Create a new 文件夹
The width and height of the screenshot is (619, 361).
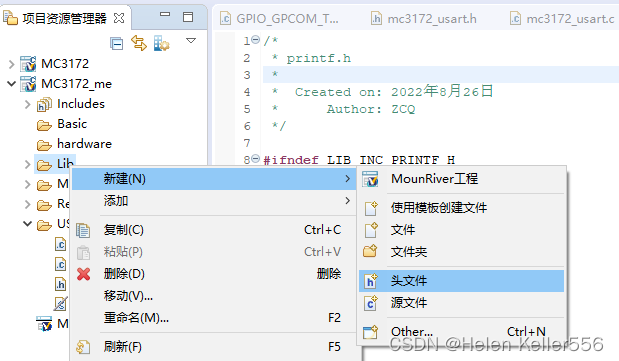(x=461, y=252)
